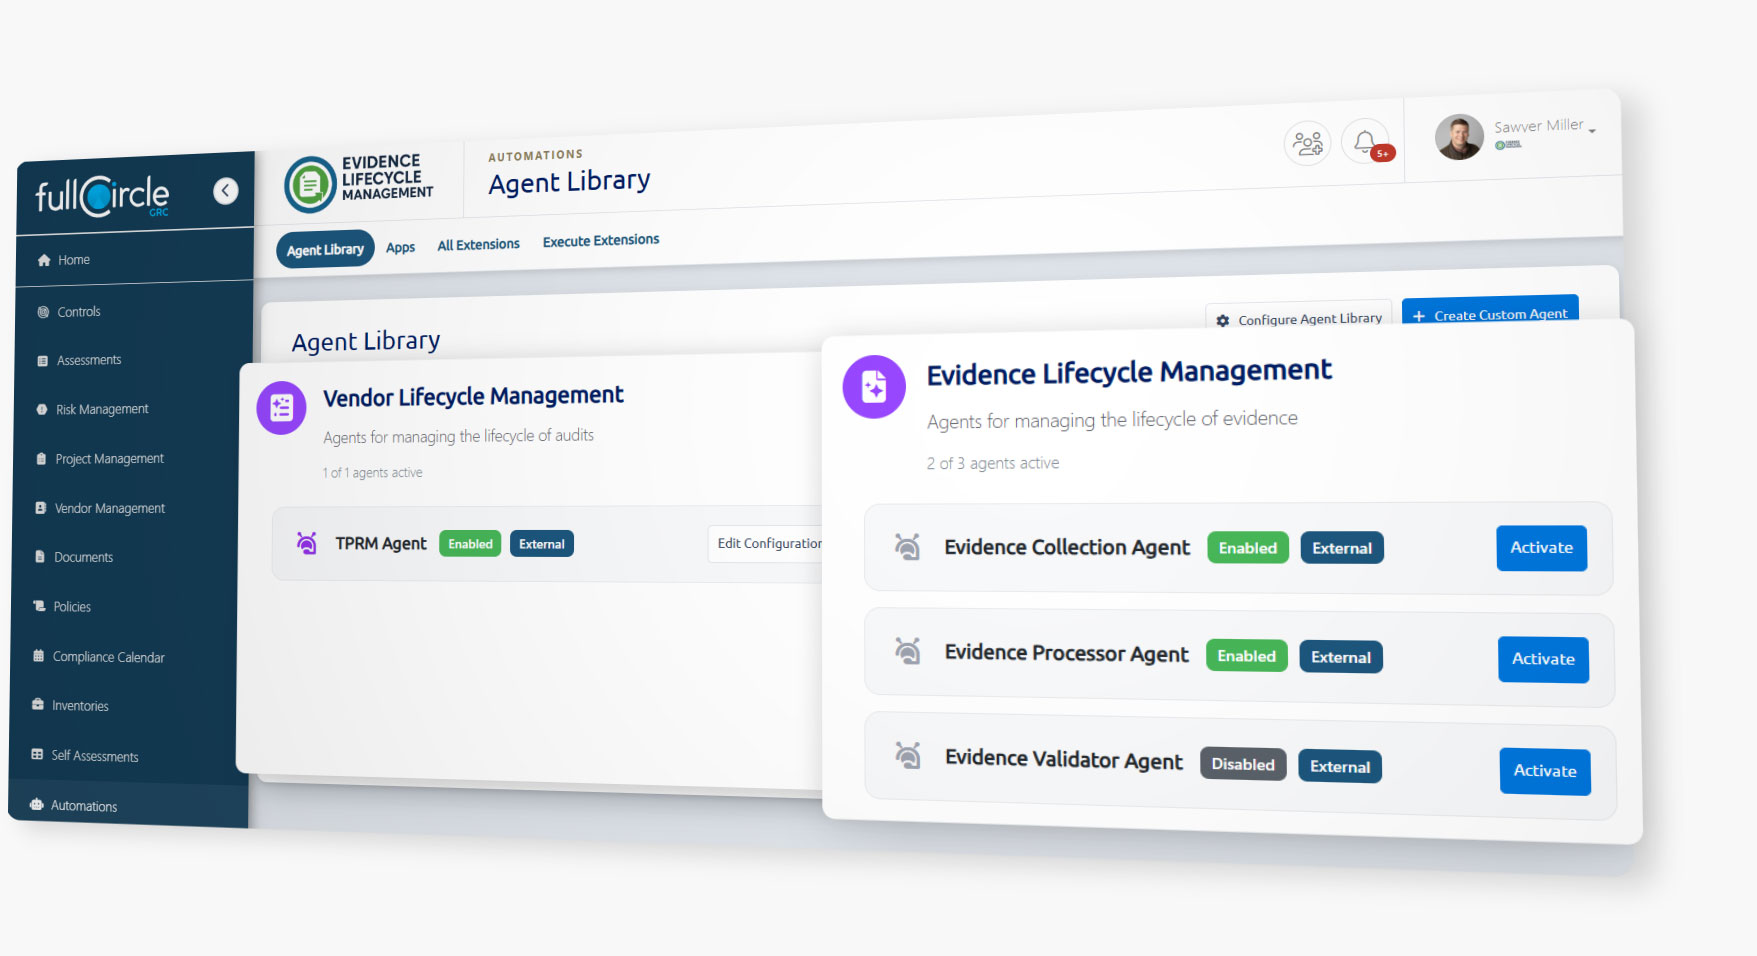The image size is (1757, 956).
Task: Click the Controls icon in the sidebar
Action: click(x=43, y=312)
